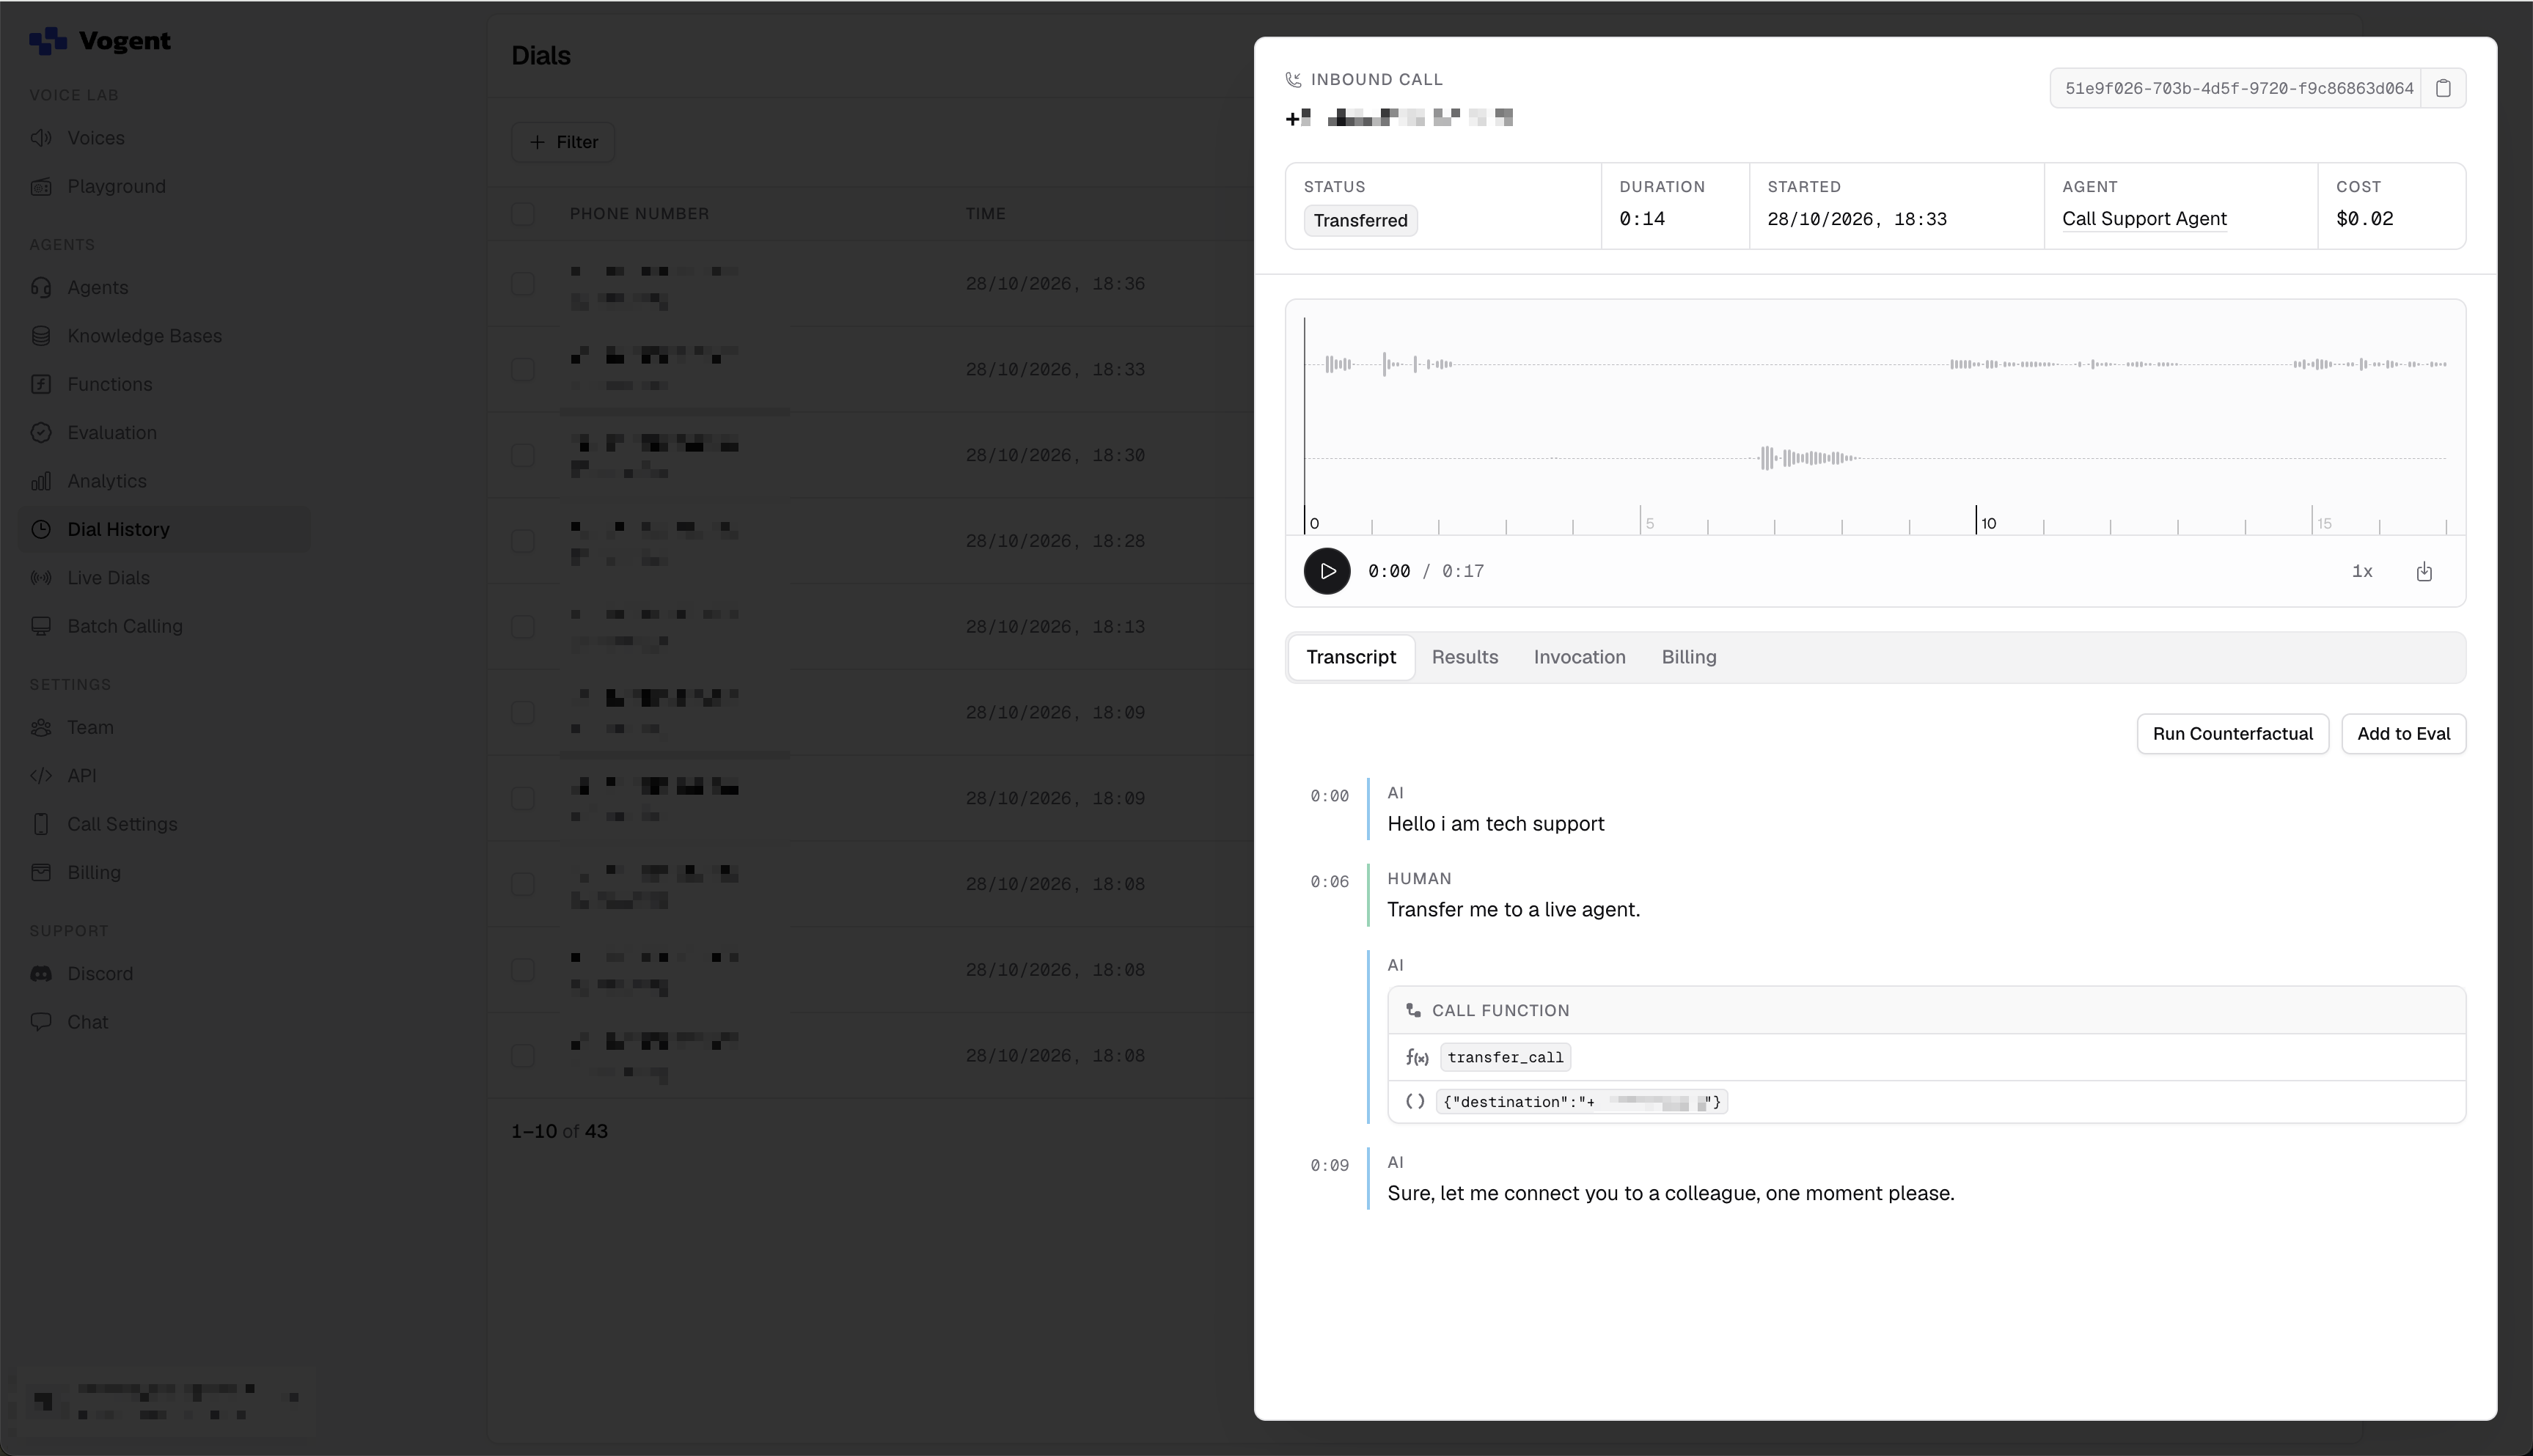The width and height of the screenshot is (2533, 1456).
Task: Open Live Dials page
Action: pos(90,578)
